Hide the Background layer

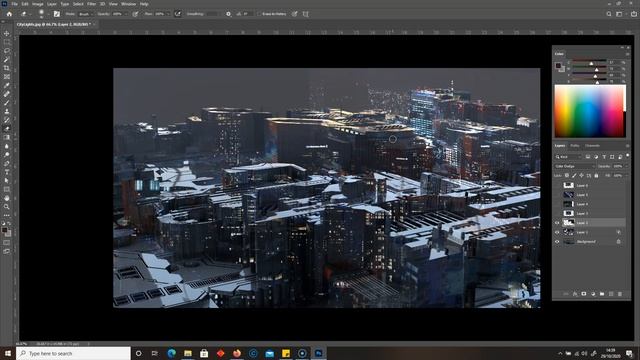[x=557, y=242]
